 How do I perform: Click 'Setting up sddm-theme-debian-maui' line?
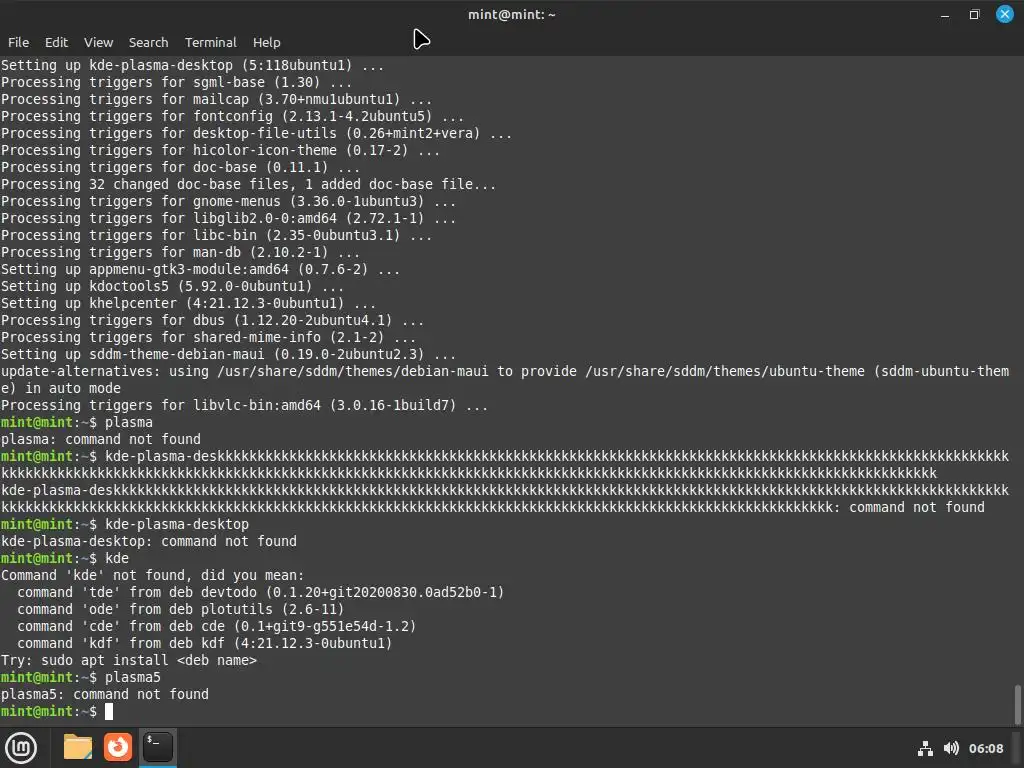(228, 354)
